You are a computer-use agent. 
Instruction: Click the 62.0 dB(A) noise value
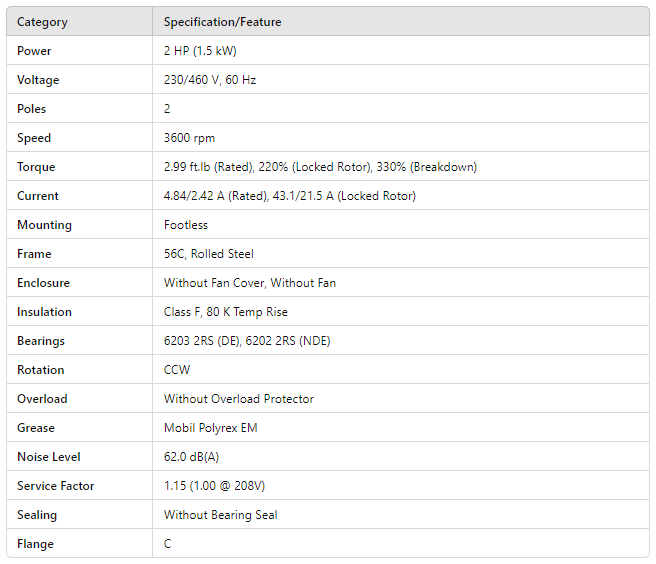[194, 457]
